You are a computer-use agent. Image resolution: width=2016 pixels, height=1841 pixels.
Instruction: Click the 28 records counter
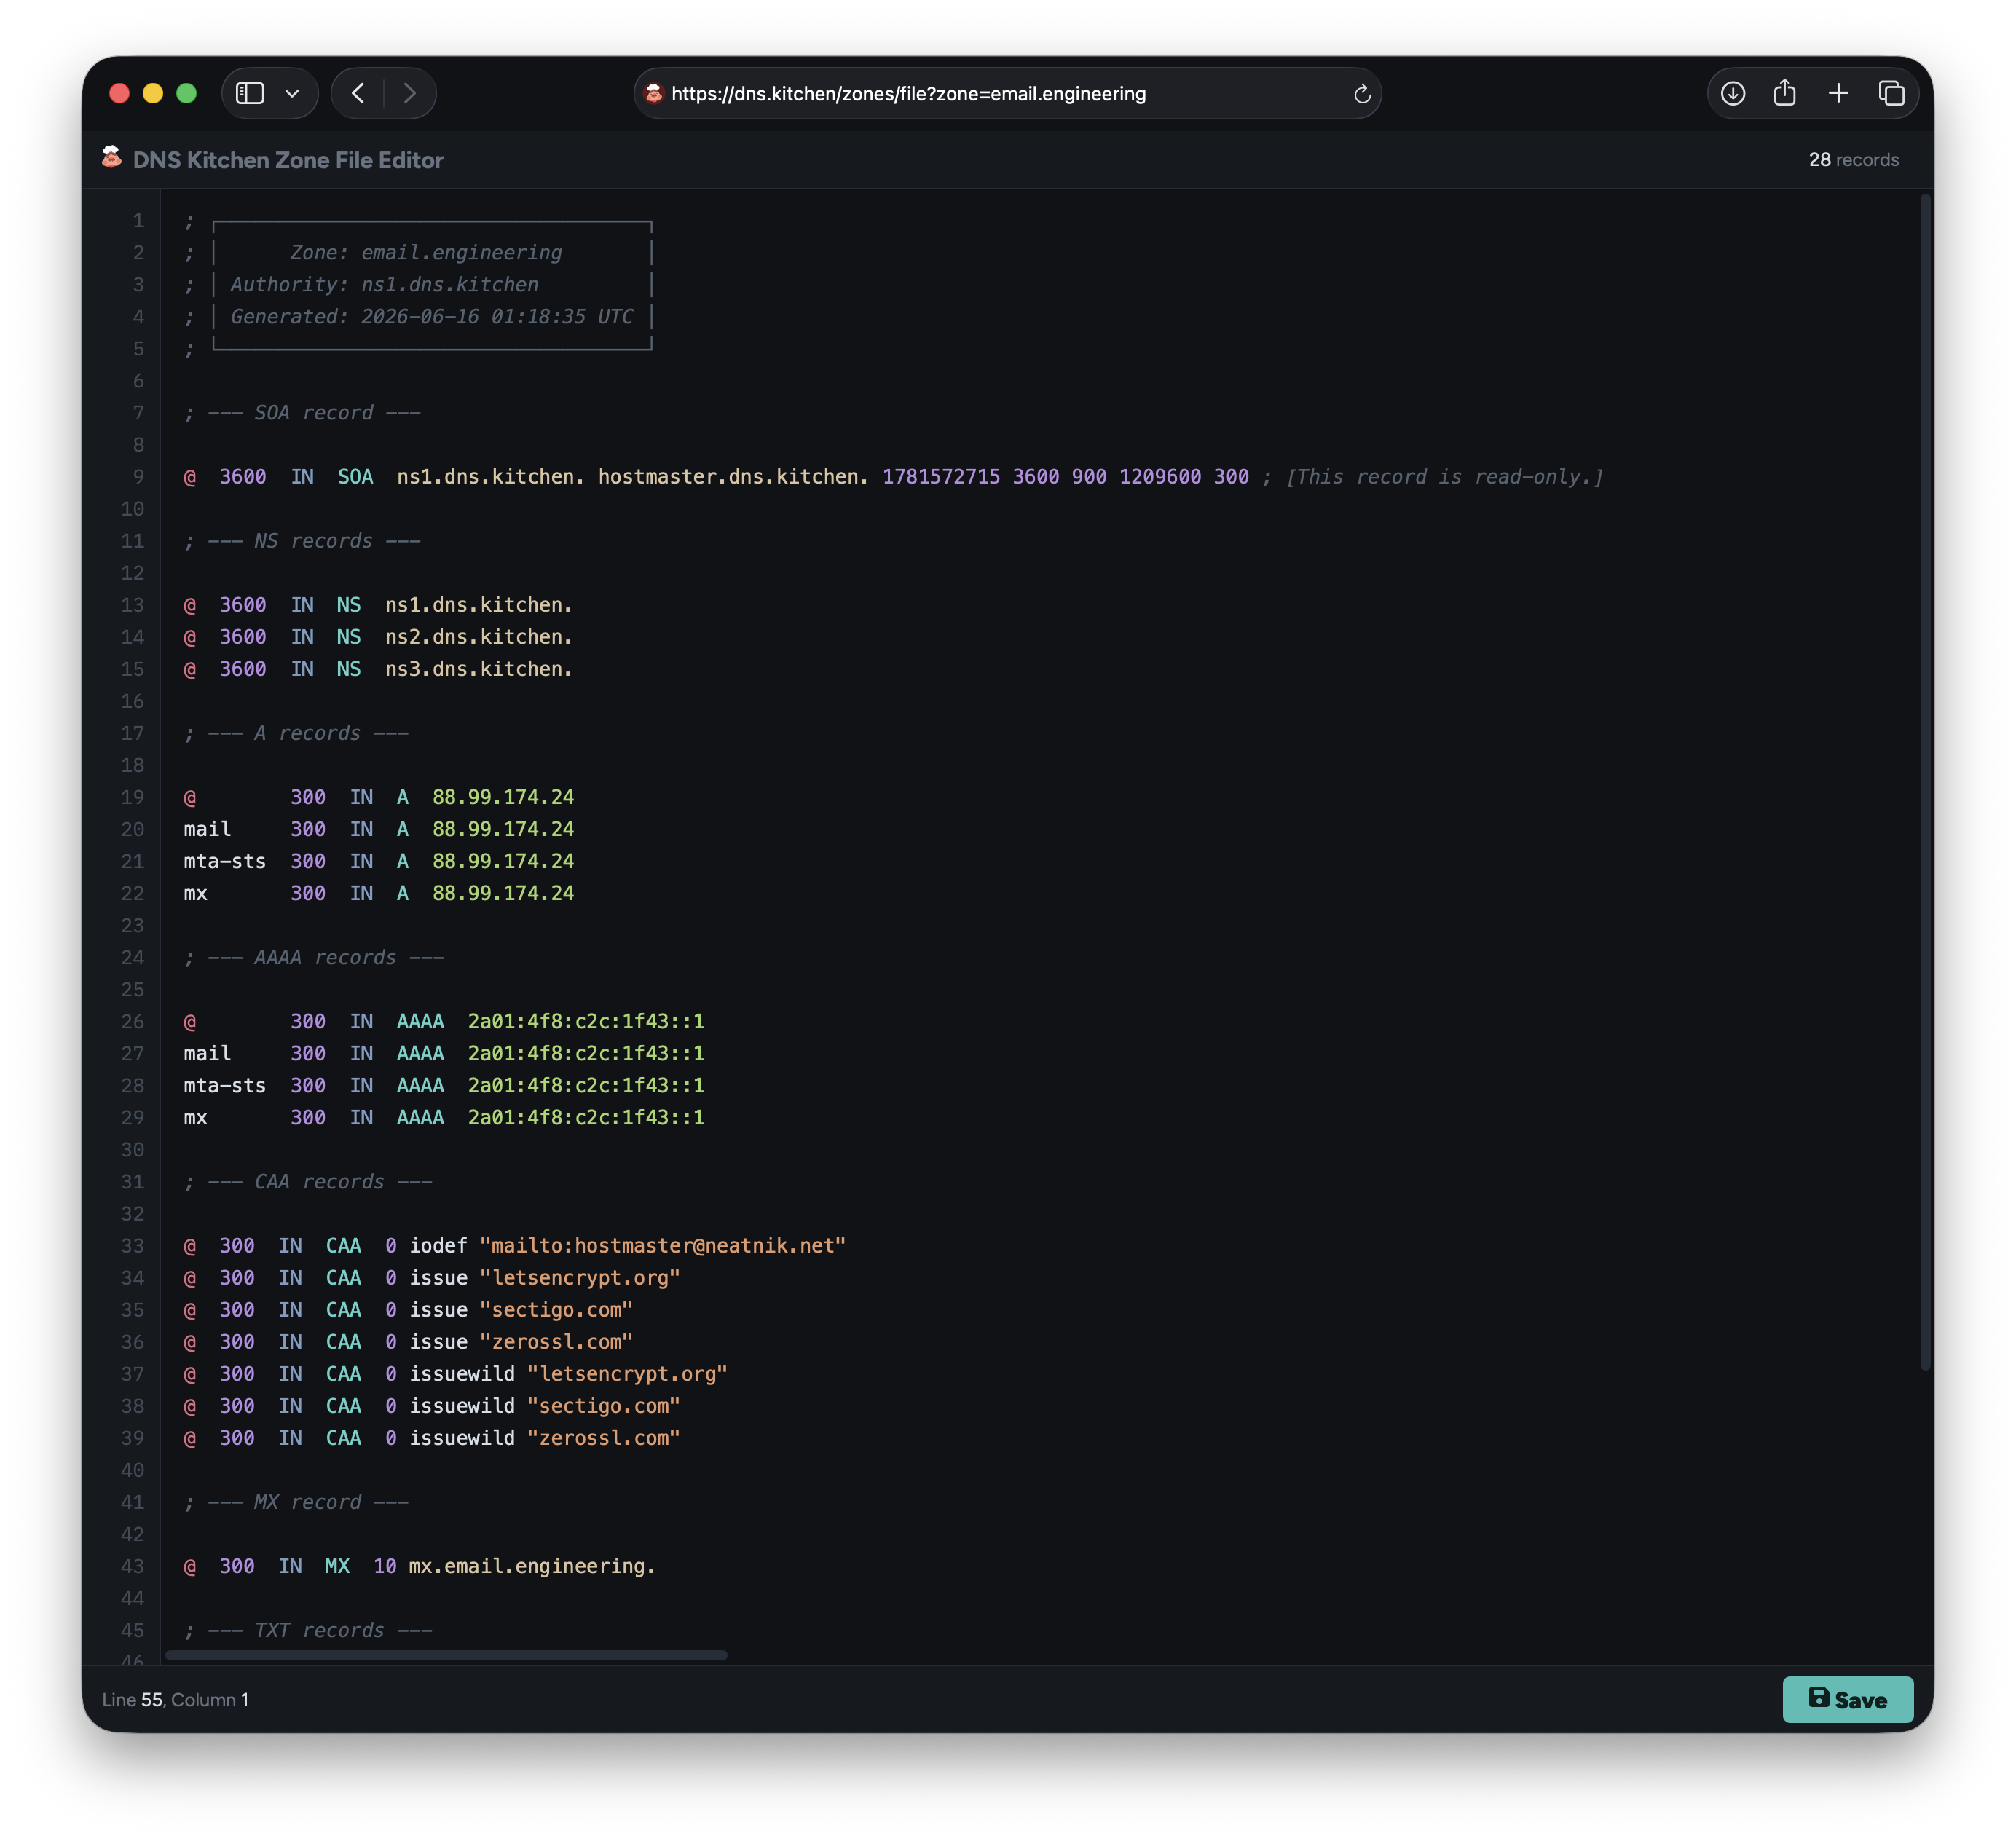click(1853, 160)
